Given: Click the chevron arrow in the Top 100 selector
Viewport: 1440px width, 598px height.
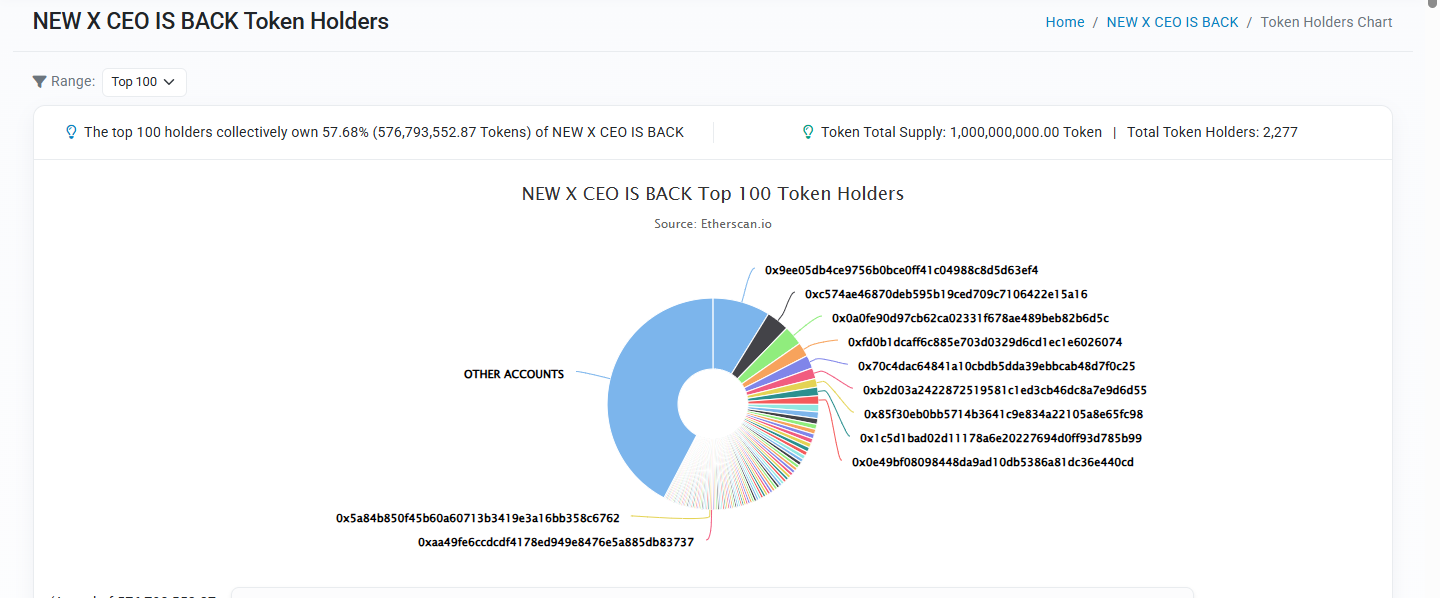Looking at the screenshot, I should [170, 82].
